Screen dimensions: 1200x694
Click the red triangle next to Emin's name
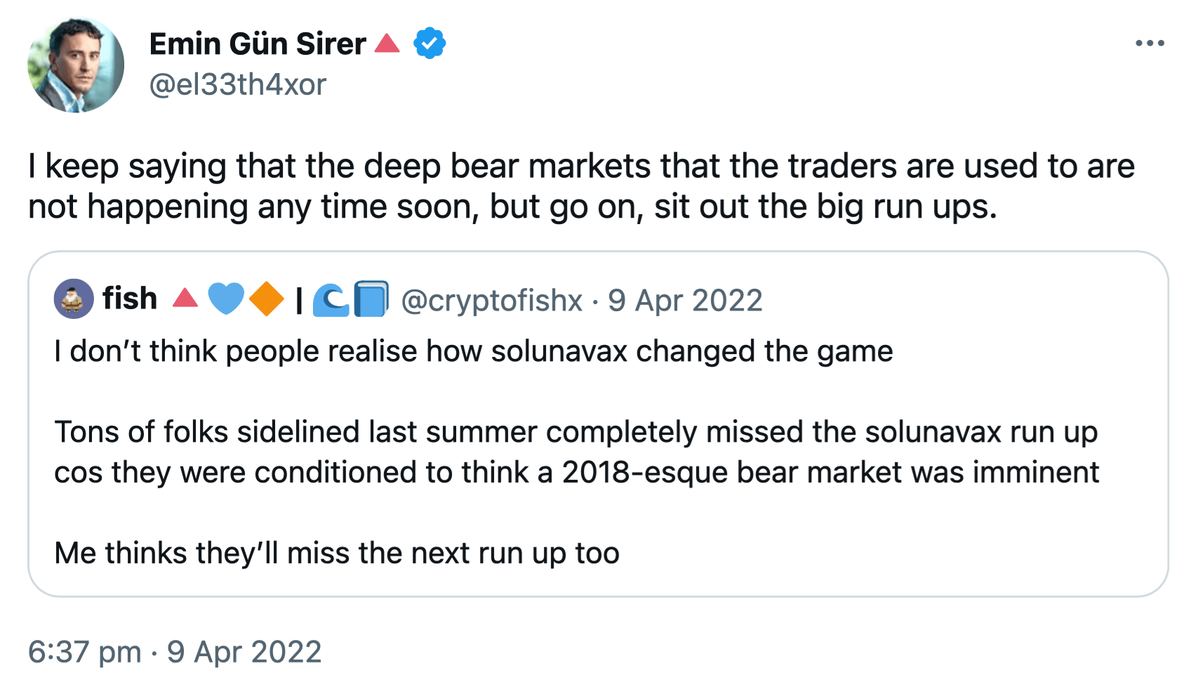(387, 44)
